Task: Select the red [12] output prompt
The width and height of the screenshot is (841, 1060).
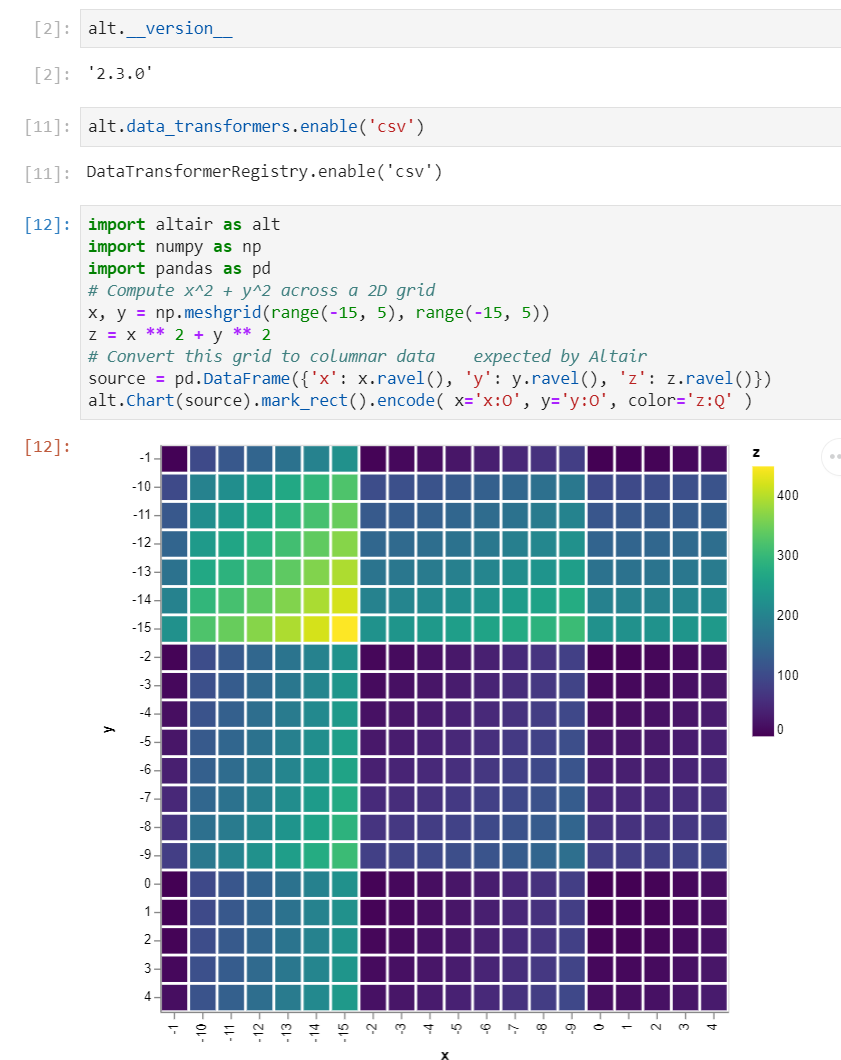Action: coord(48,447)
